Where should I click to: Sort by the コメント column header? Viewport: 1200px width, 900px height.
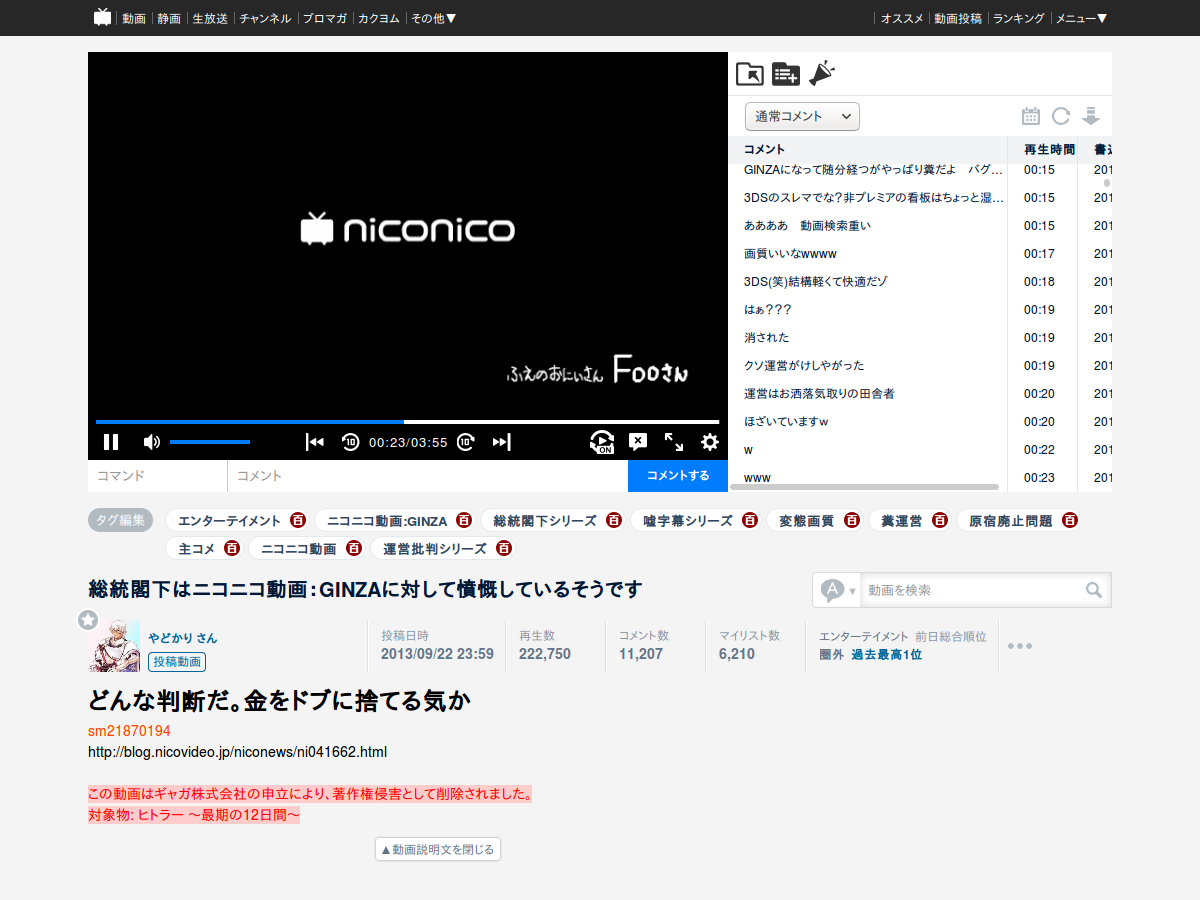tap(765, 149)
